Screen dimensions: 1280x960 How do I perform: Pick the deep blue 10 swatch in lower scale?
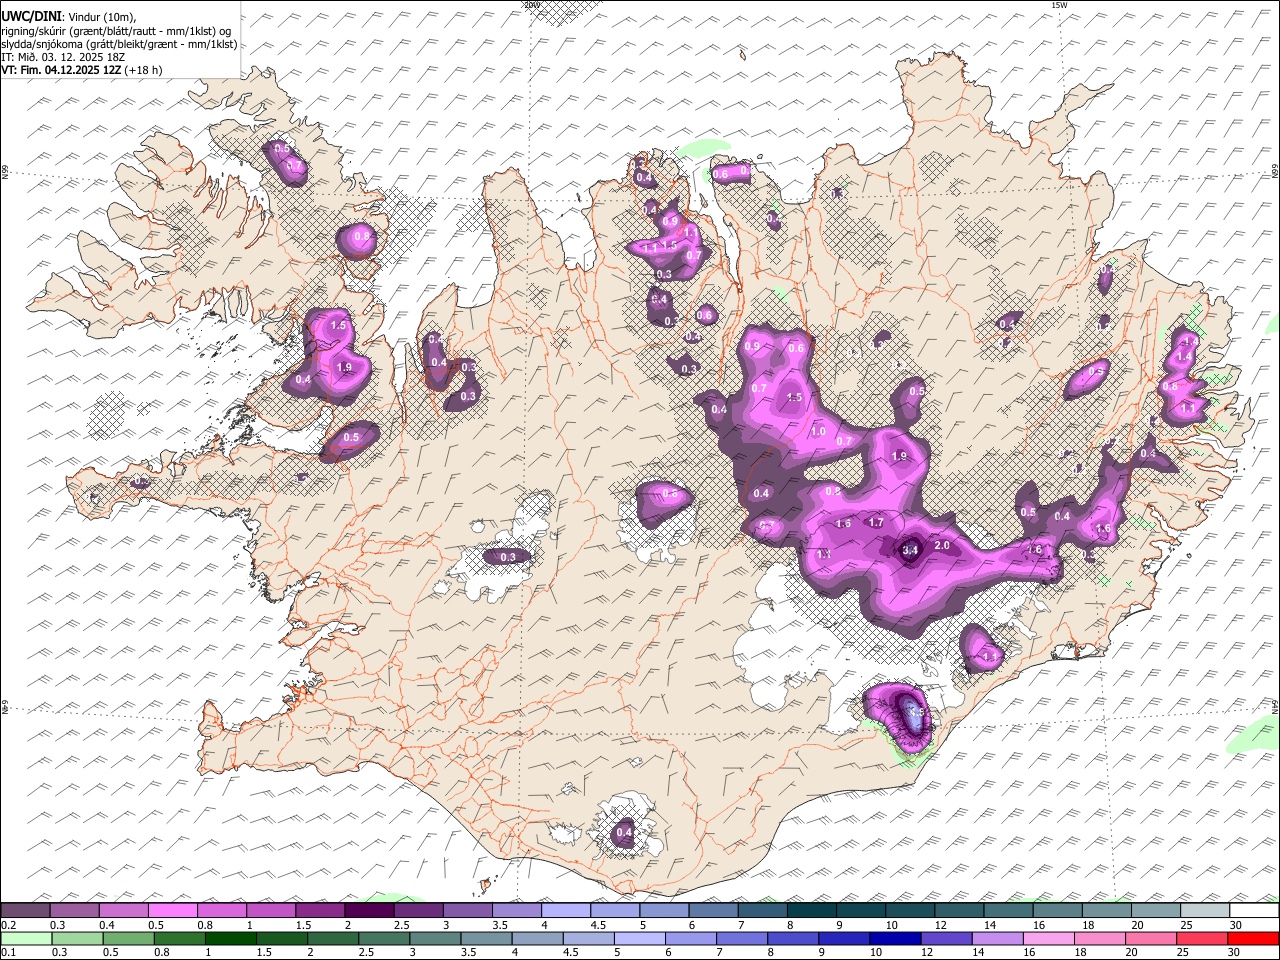pyautogui.click(x=895, y=938)
